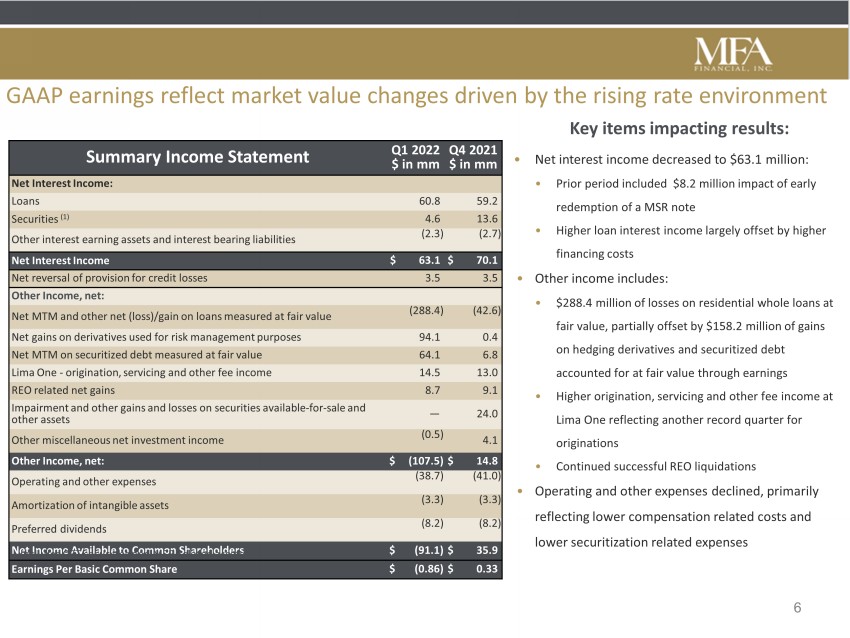Click 'Operating and other expenses' row label
This screenshot has width=850, height=638.
[x=83, y=481]
